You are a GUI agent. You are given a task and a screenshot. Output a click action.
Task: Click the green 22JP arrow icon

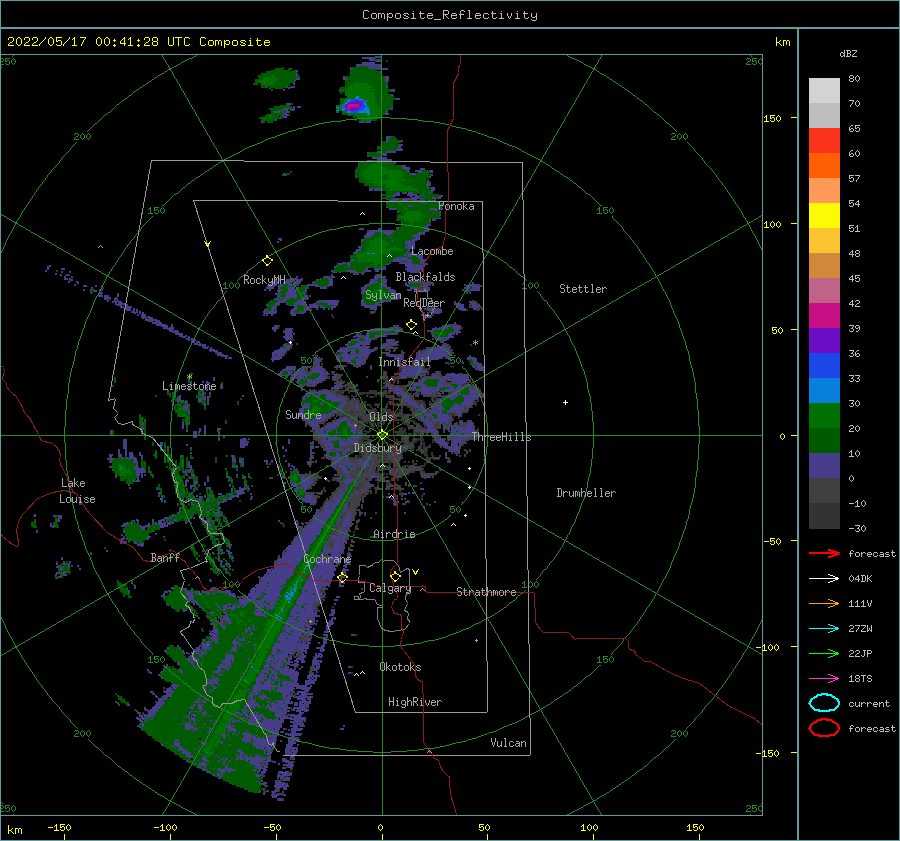click(824, 653)
